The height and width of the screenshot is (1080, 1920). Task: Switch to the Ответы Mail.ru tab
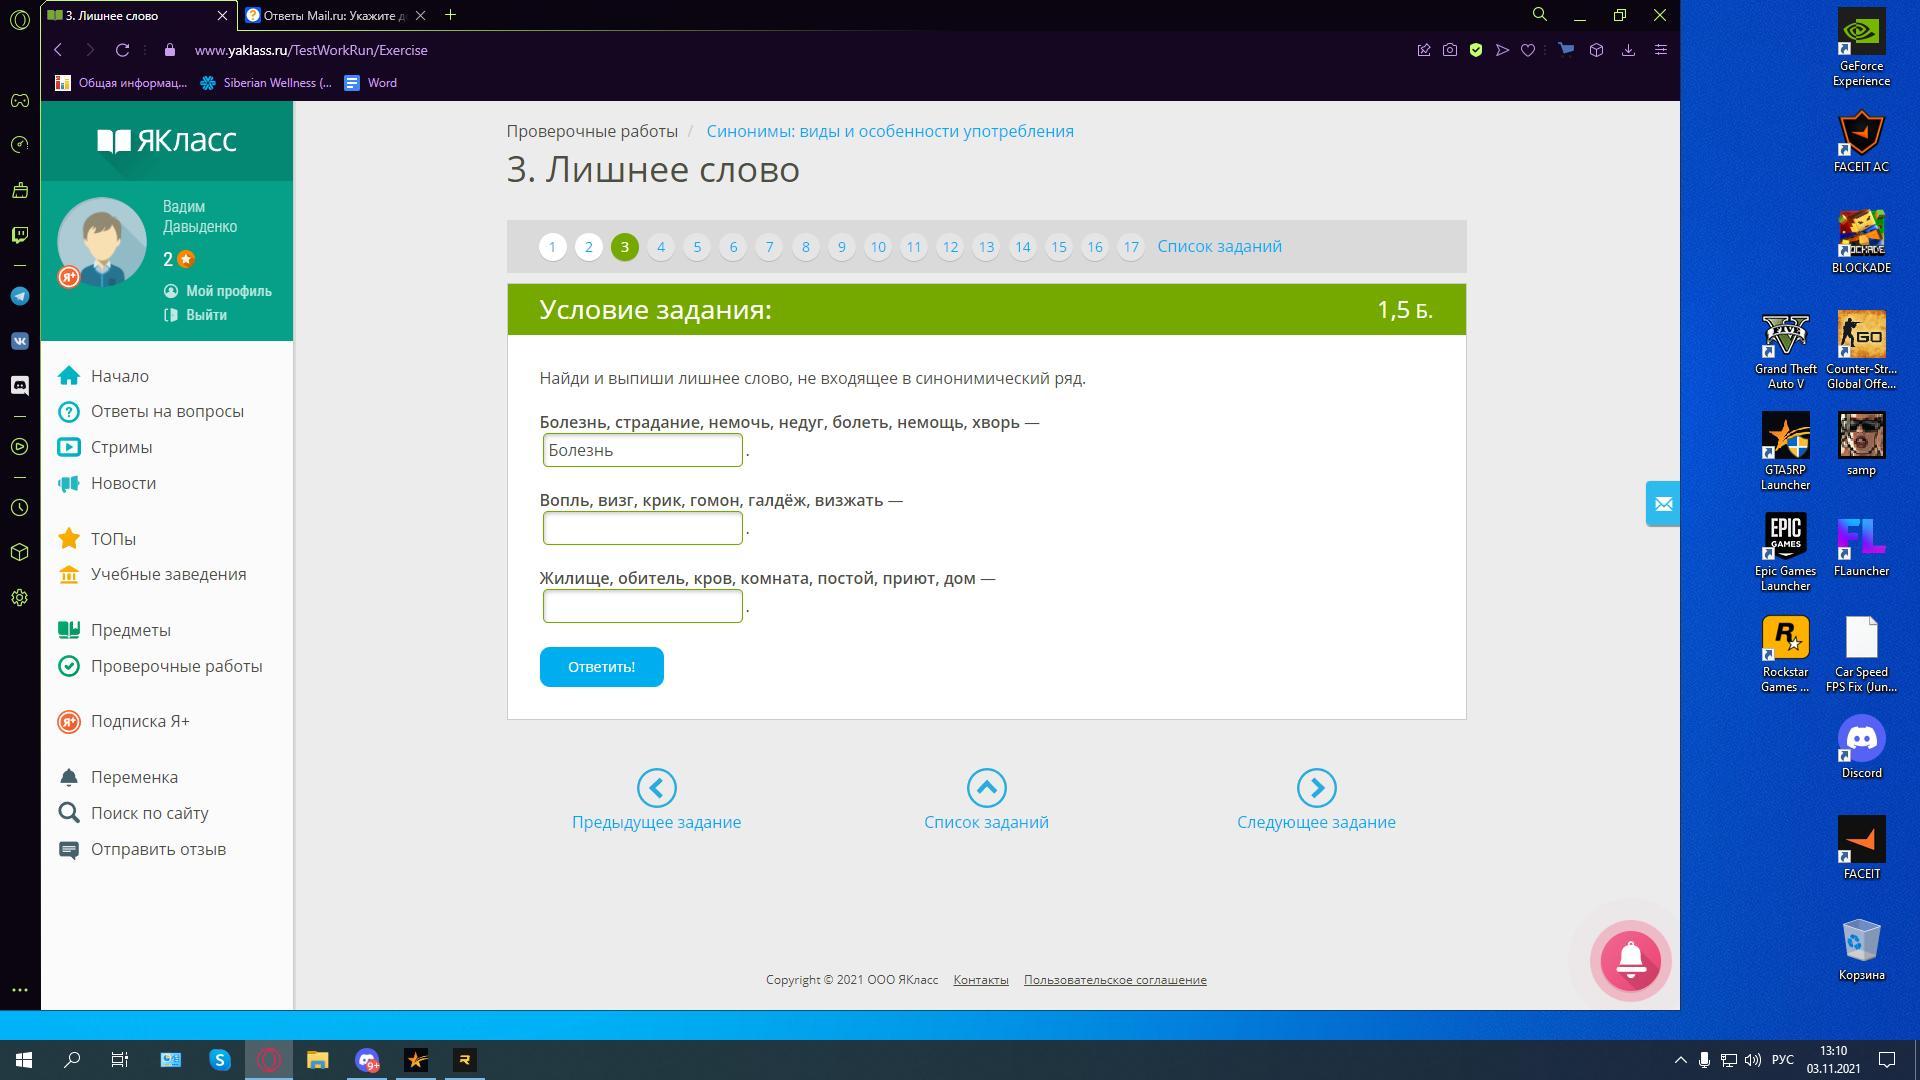click(334, 15)
